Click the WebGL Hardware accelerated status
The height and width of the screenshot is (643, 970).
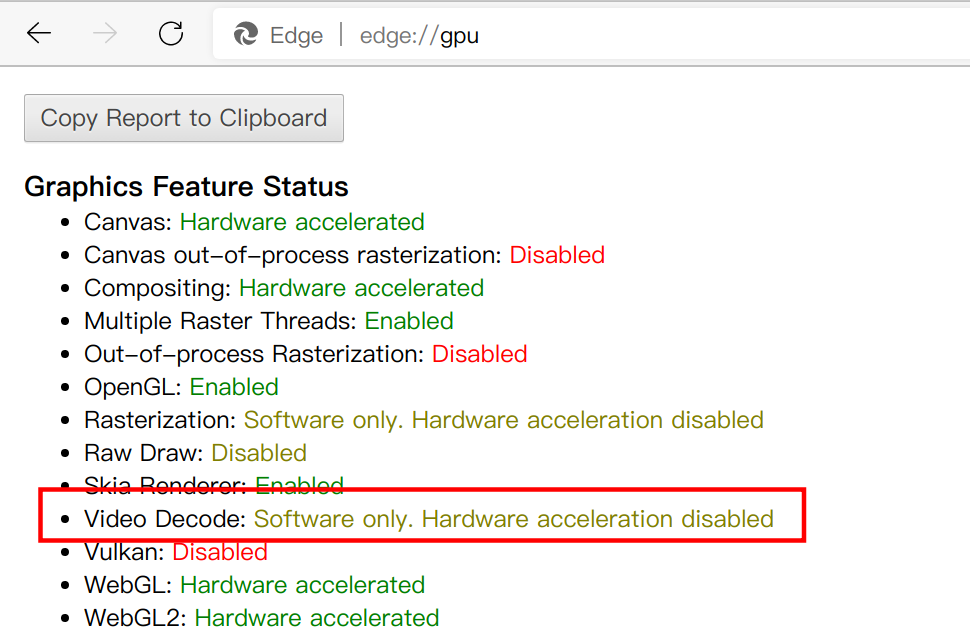coord(302,585)
